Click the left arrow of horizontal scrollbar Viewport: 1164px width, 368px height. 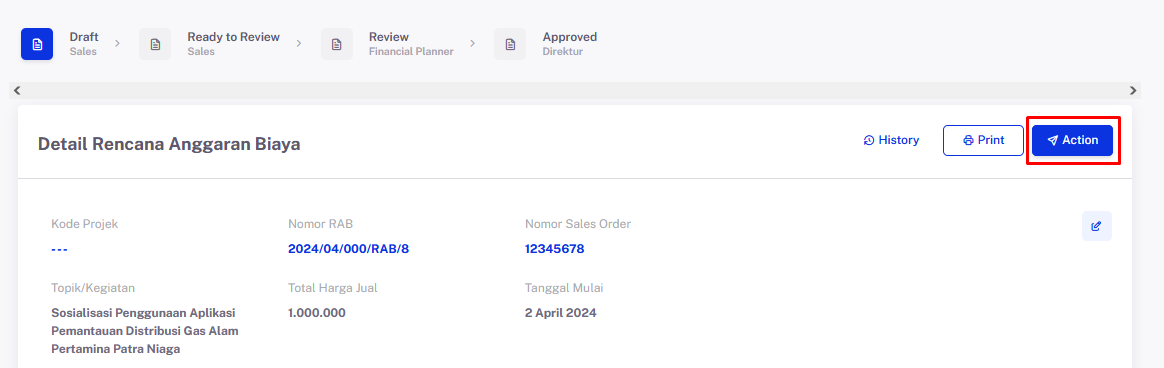(x=16, y=90)
